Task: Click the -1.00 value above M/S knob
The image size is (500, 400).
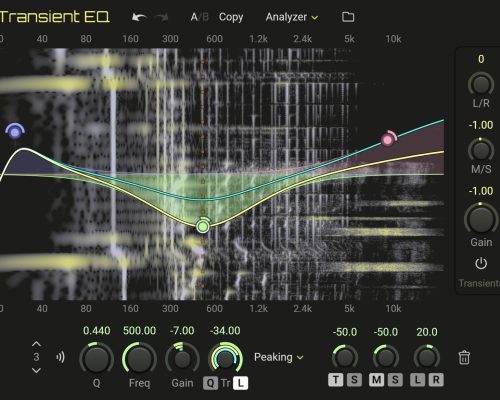Action: [481, 125]
